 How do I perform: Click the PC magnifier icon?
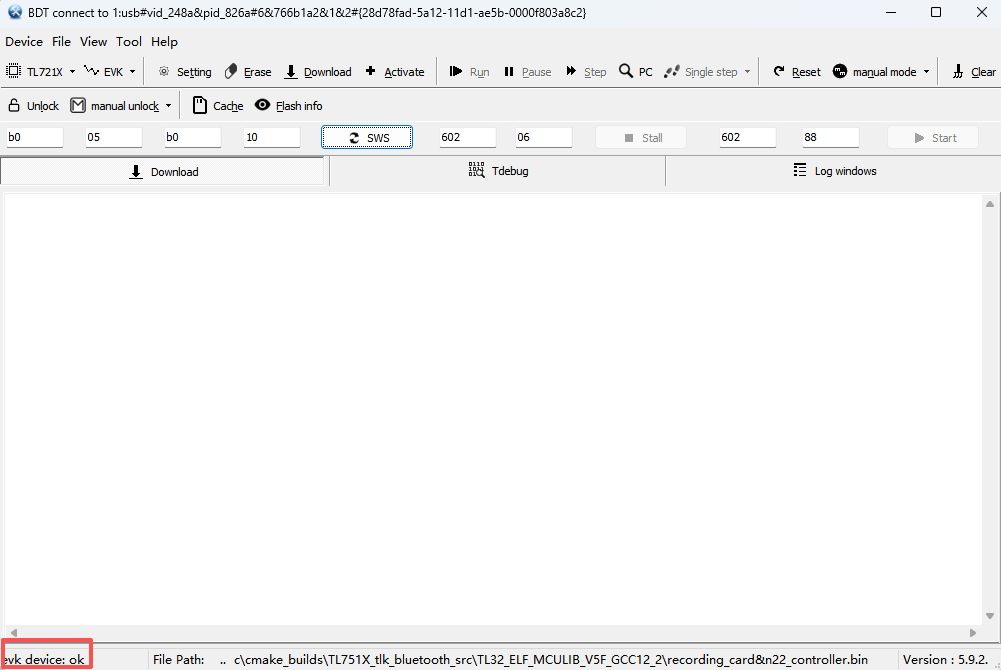coord(626,71)
